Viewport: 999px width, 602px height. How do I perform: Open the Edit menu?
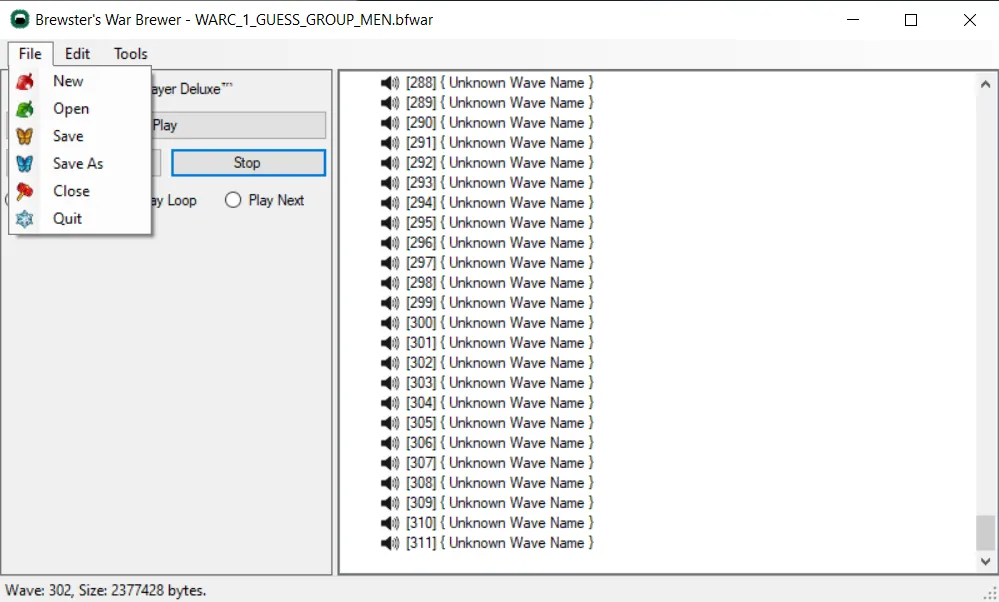(77, 54)
